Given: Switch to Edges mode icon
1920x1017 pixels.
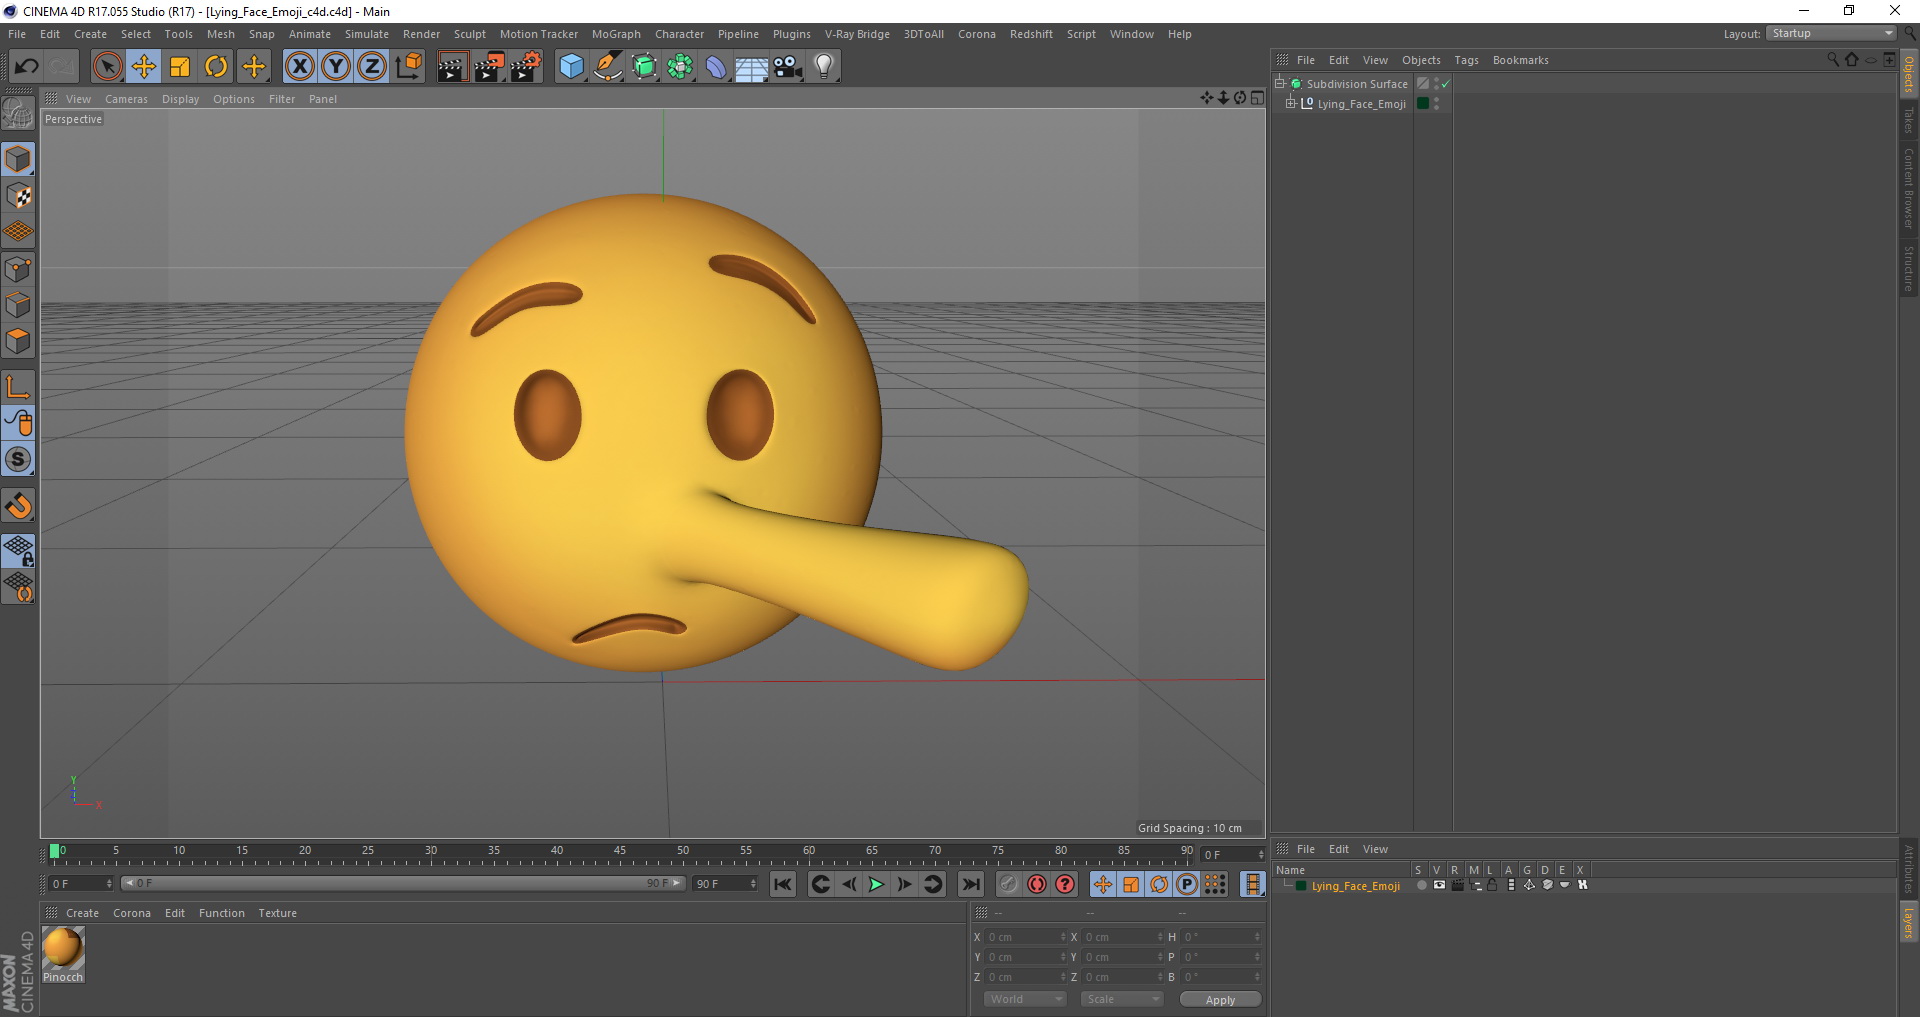Looking at the screenshot, I should click(18, 305).
